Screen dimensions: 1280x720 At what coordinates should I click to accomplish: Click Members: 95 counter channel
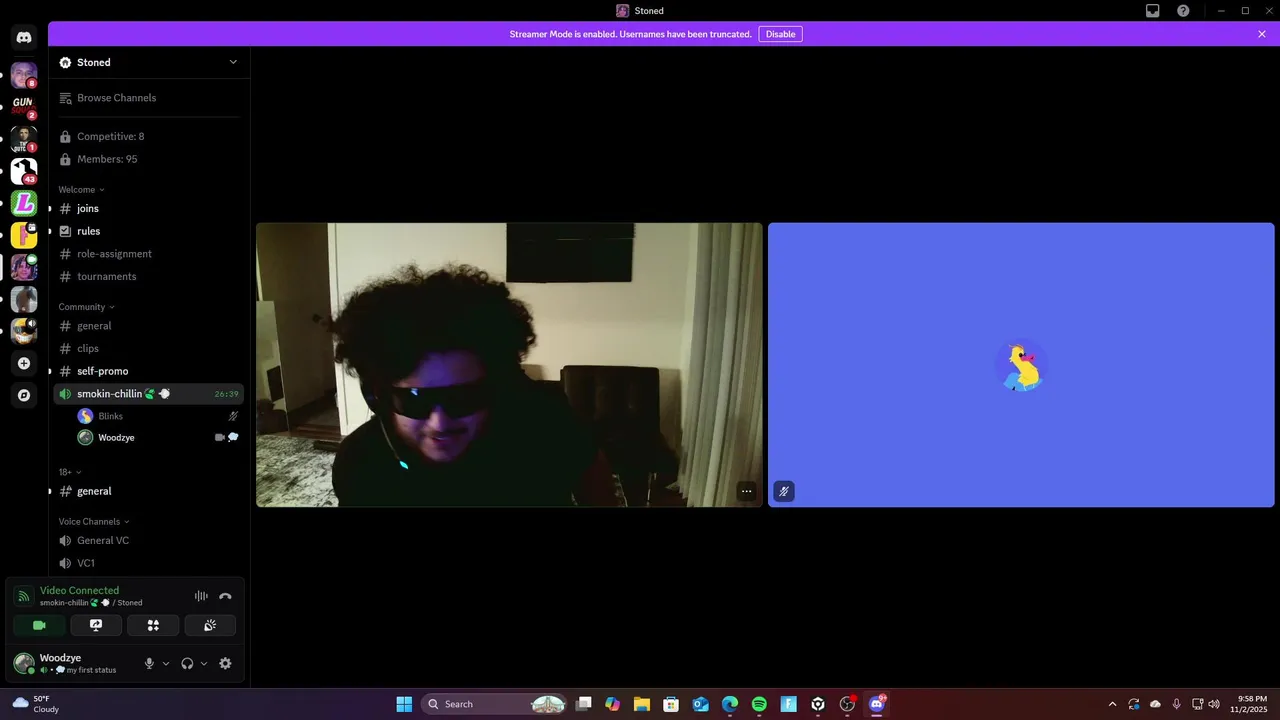pyautogui.click(x=148, y=159)
